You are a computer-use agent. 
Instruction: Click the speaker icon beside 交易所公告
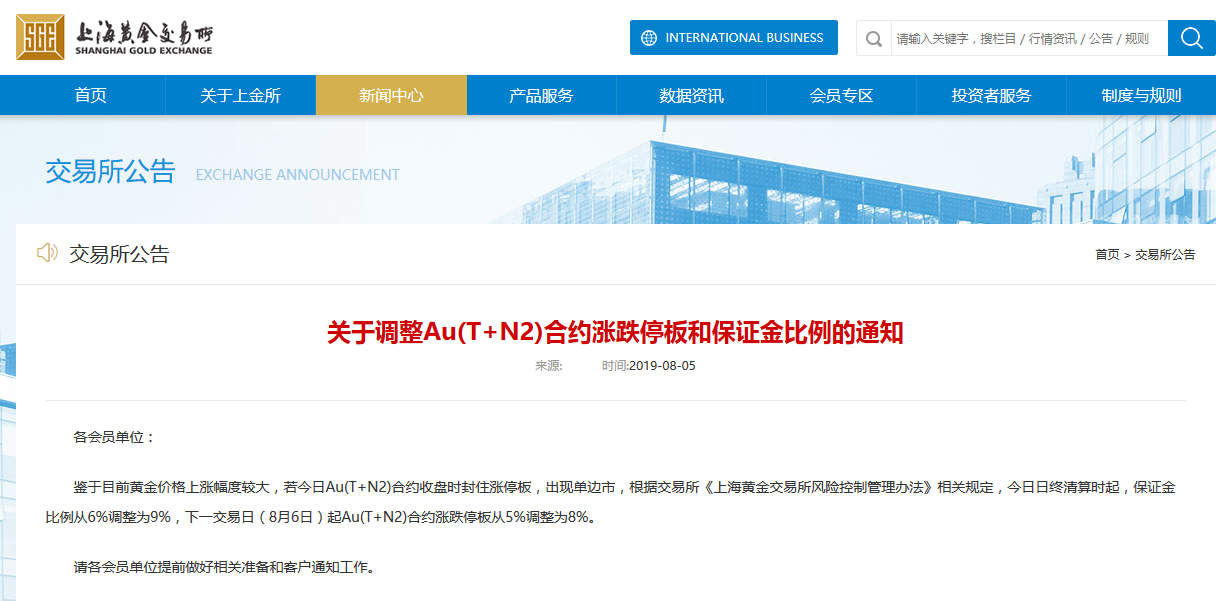pos(47,253)
